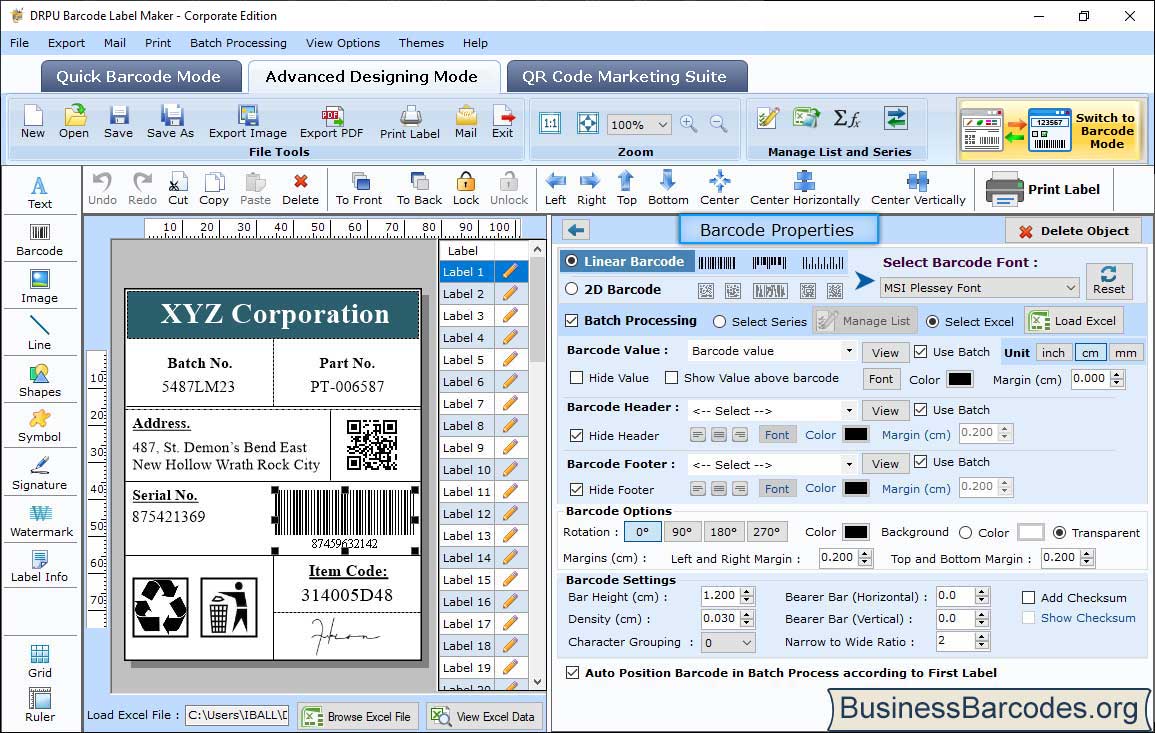
Task: Click the Load Excel button
Action: pos(1073,320)
